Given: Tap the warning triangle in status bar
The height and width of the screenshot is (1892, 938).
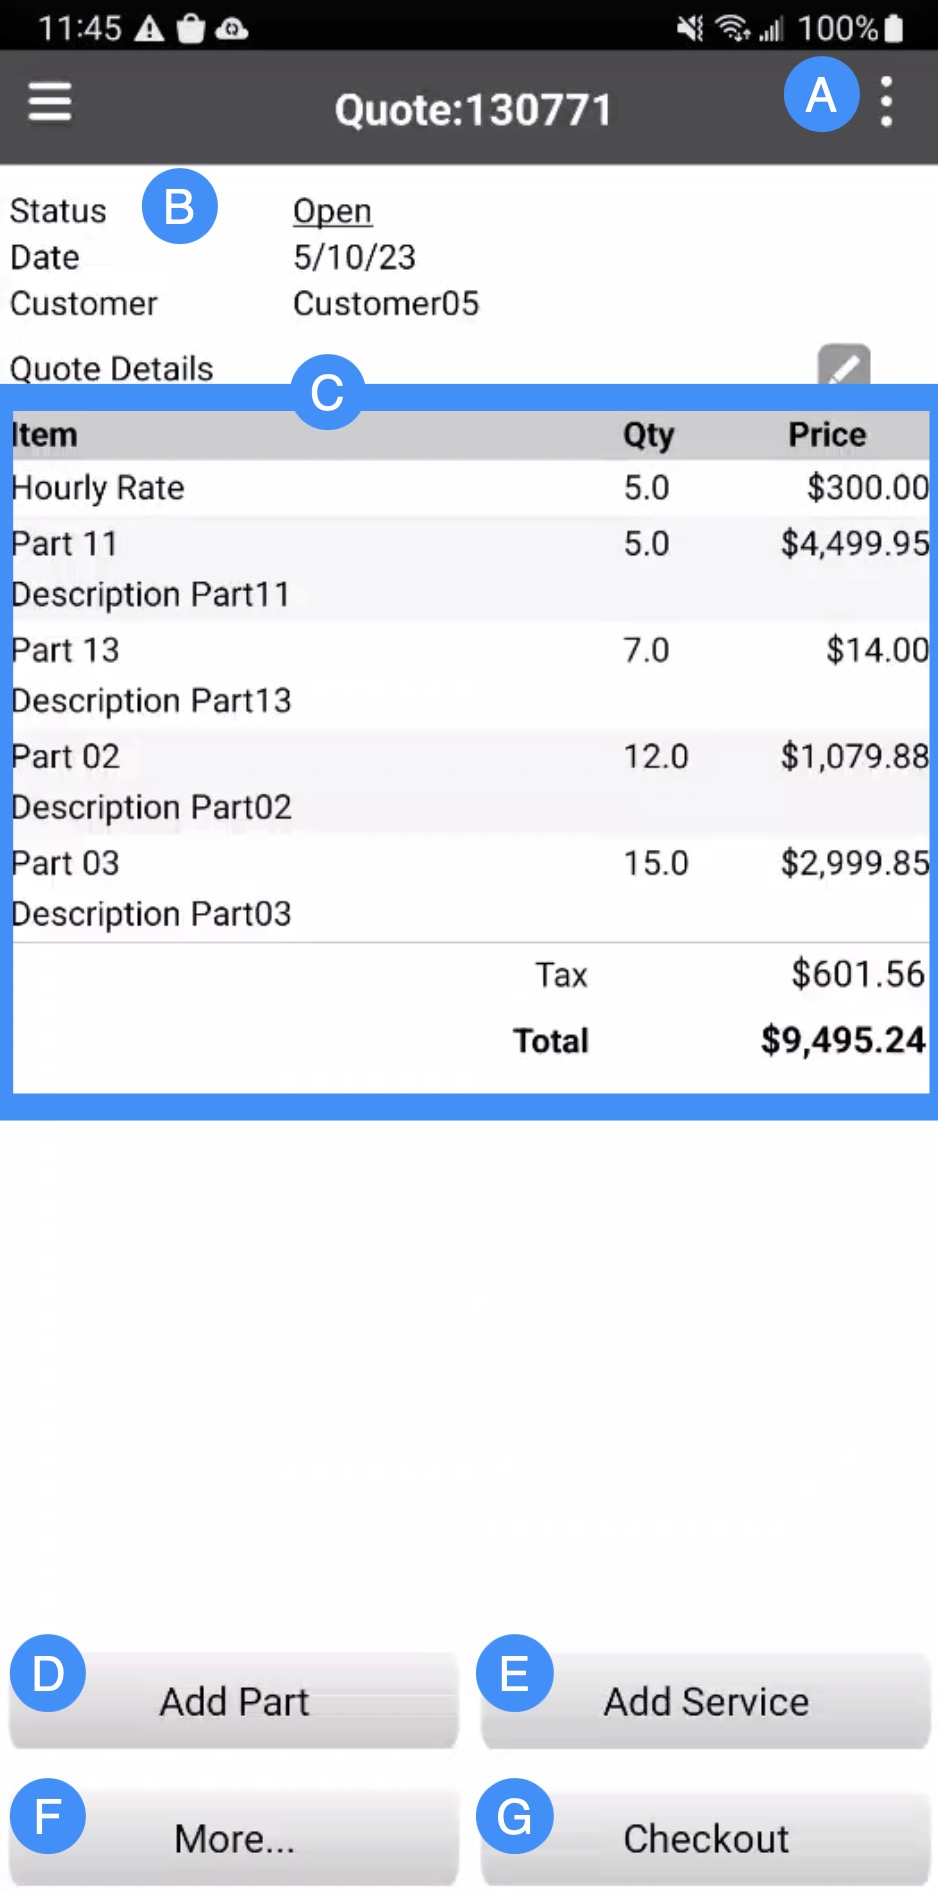Looking at the screenshot, I should click(149, 28).
